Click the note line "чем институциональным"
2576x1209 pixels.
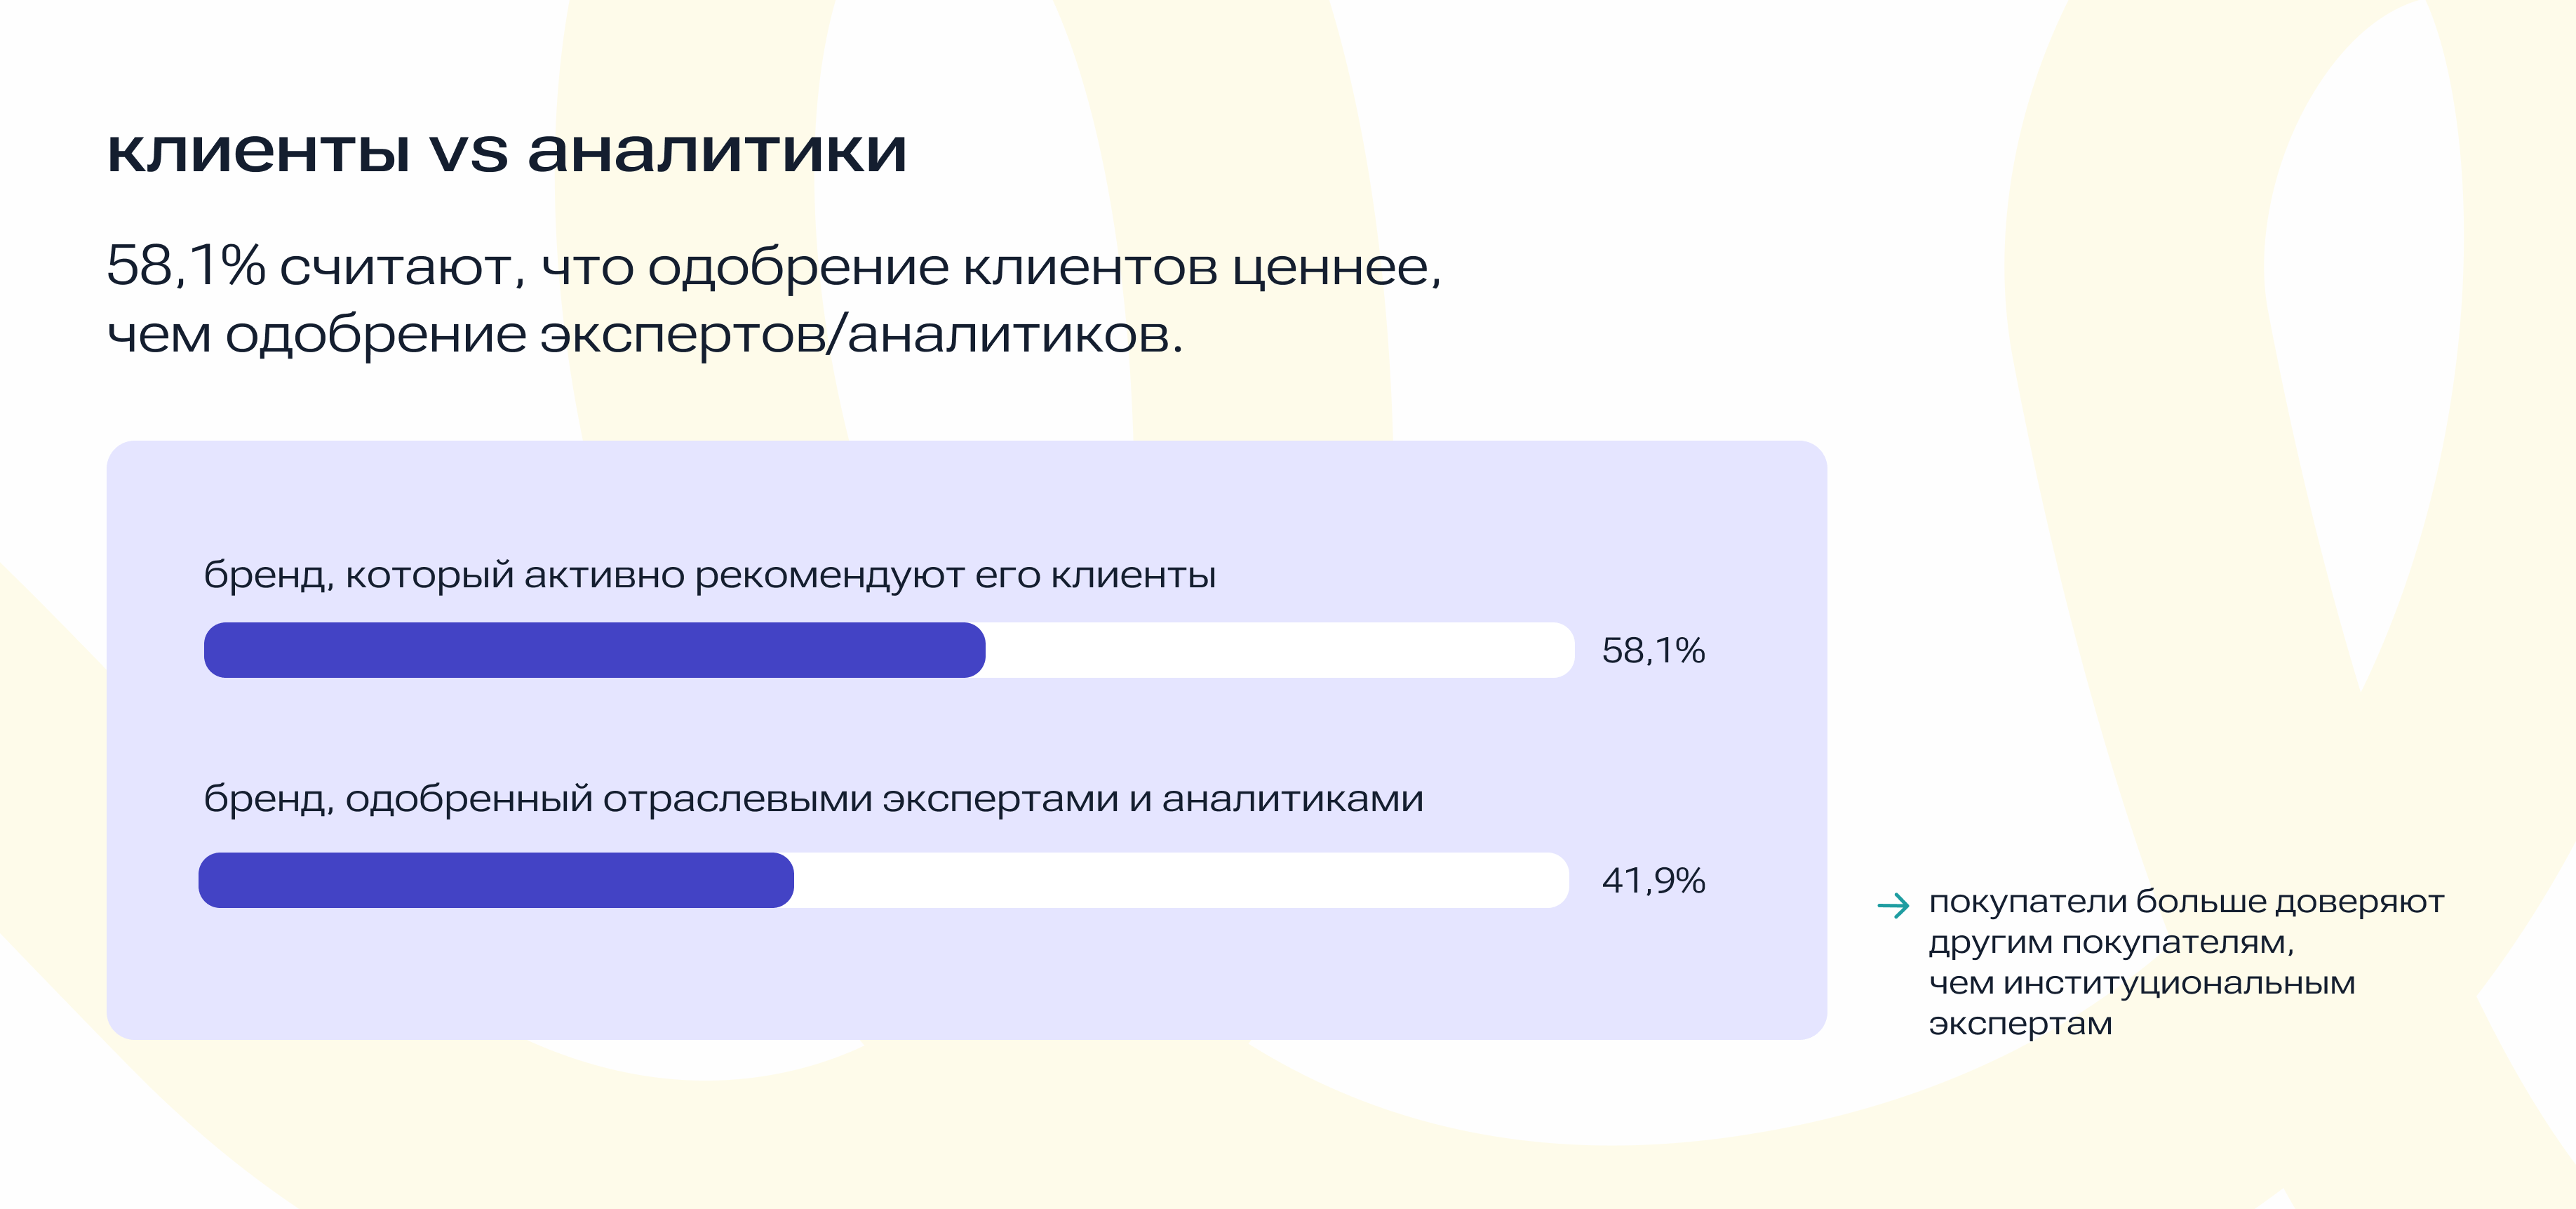coord(2142,984)
